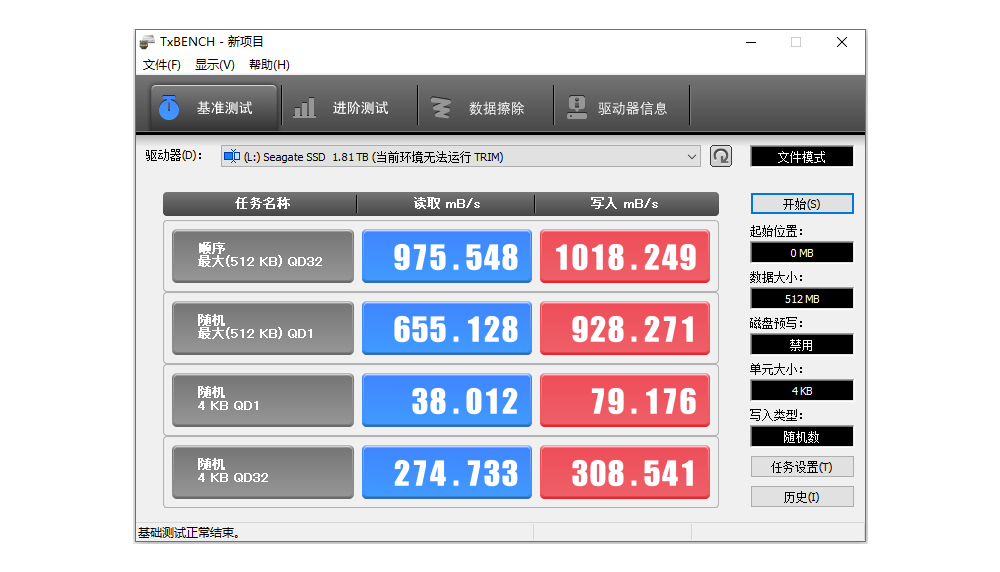
Task: Change the 单元大小 value 4 KB
Action: (802, 391)
